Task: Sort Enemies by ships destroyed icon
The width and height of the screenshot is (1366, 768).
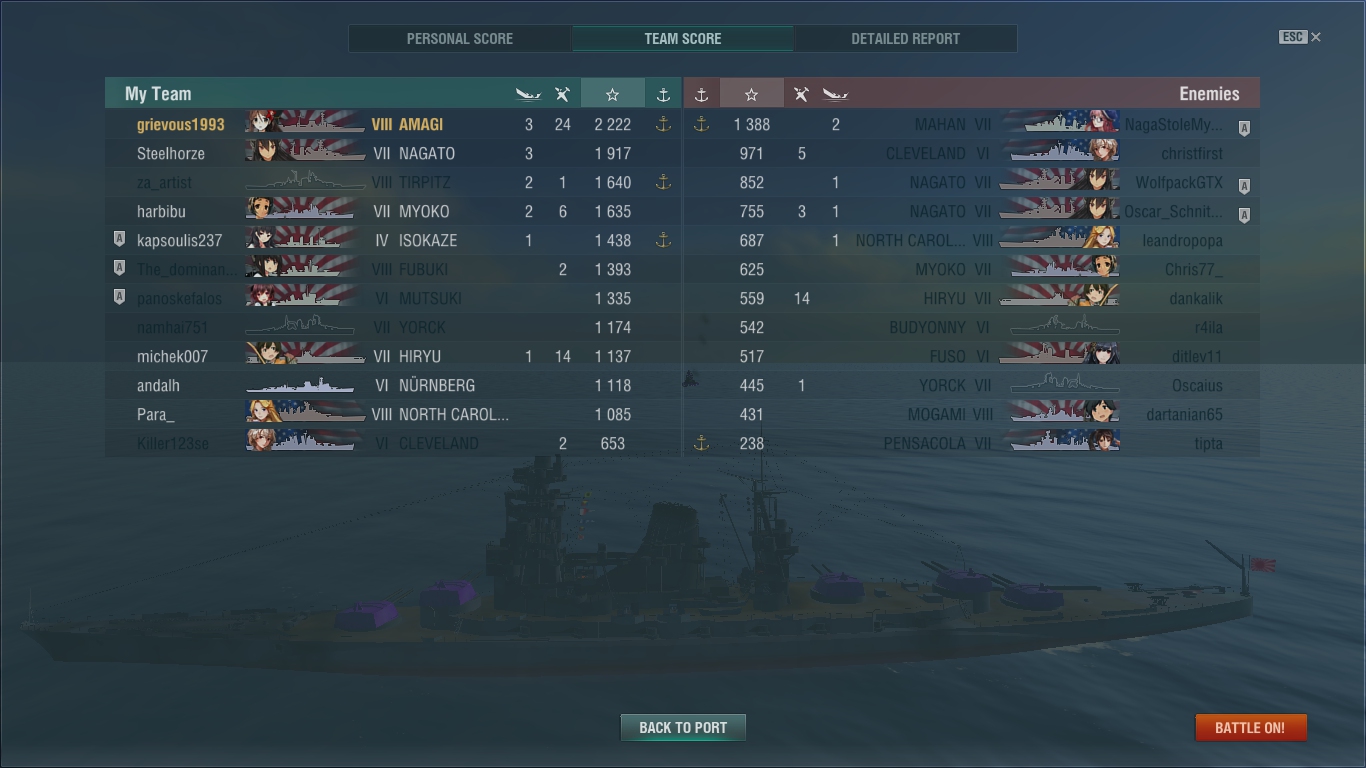Action: pos(835,94)
